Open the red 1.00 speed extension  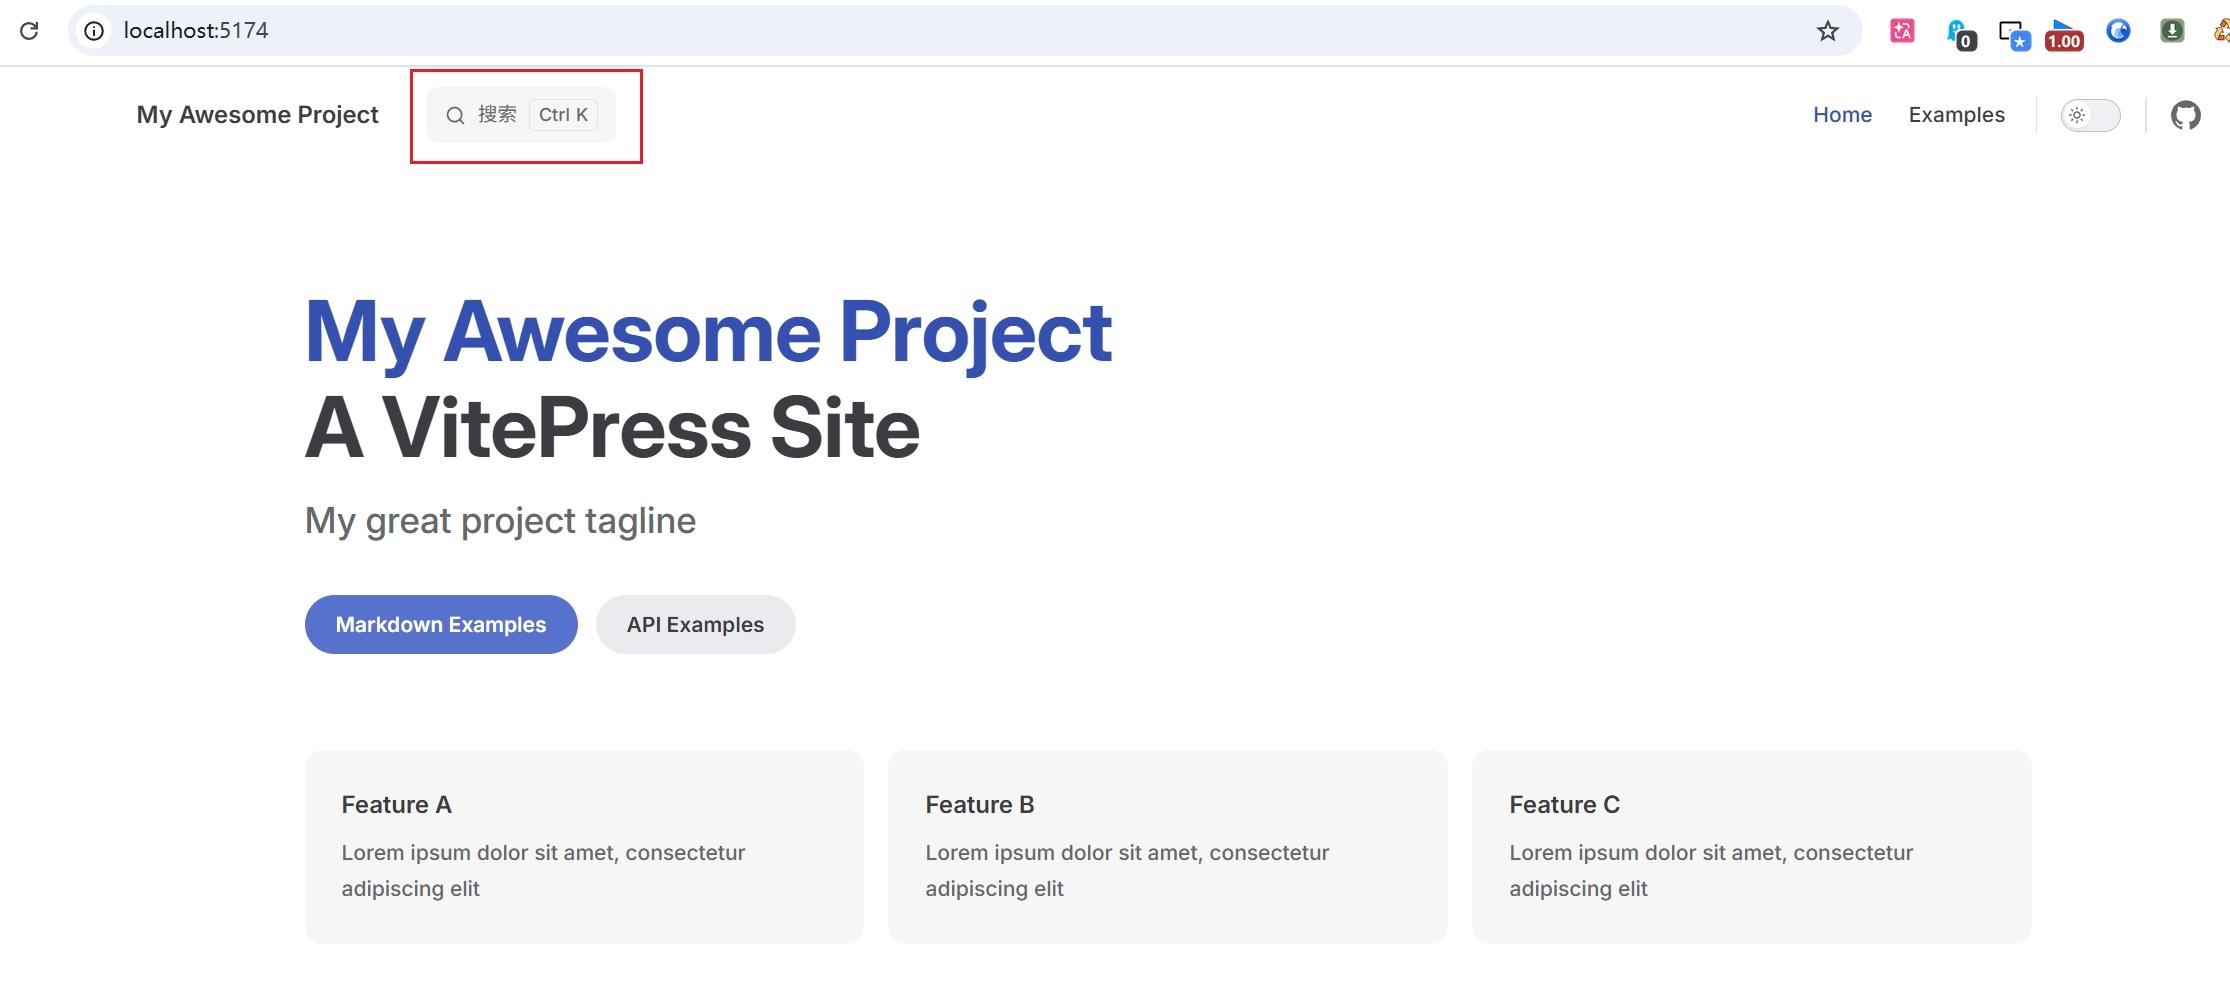click(2064, 34)
